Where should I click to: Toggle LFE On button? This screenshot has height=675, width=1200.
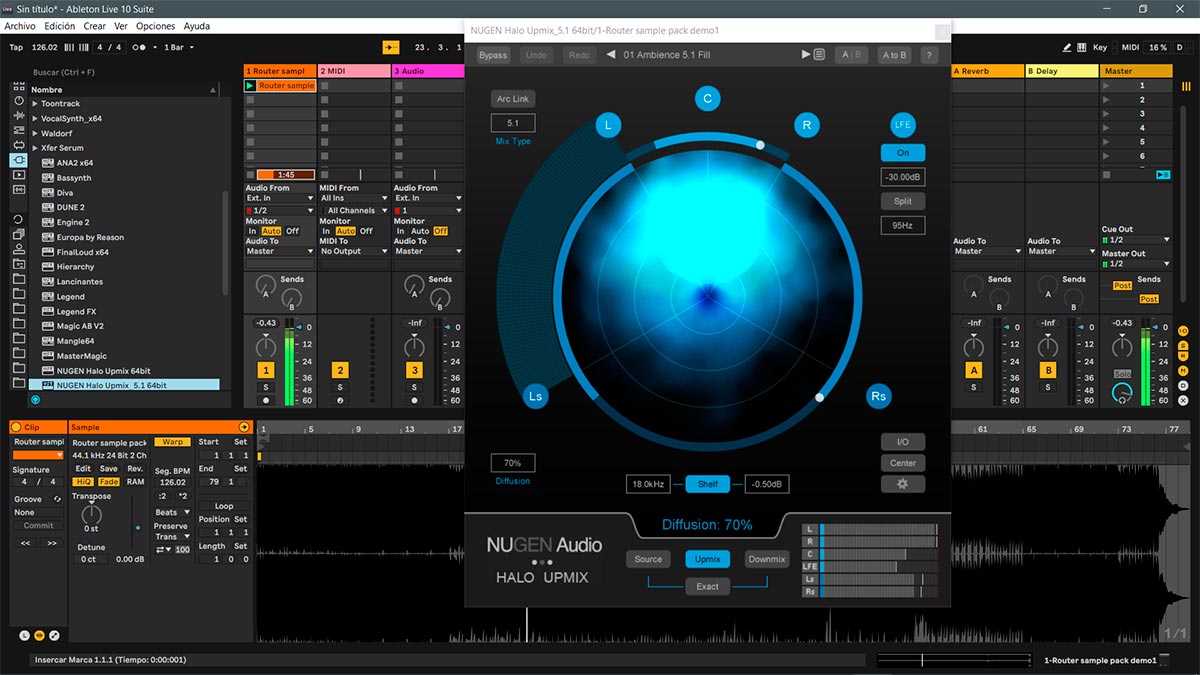(x=902, y=153)
